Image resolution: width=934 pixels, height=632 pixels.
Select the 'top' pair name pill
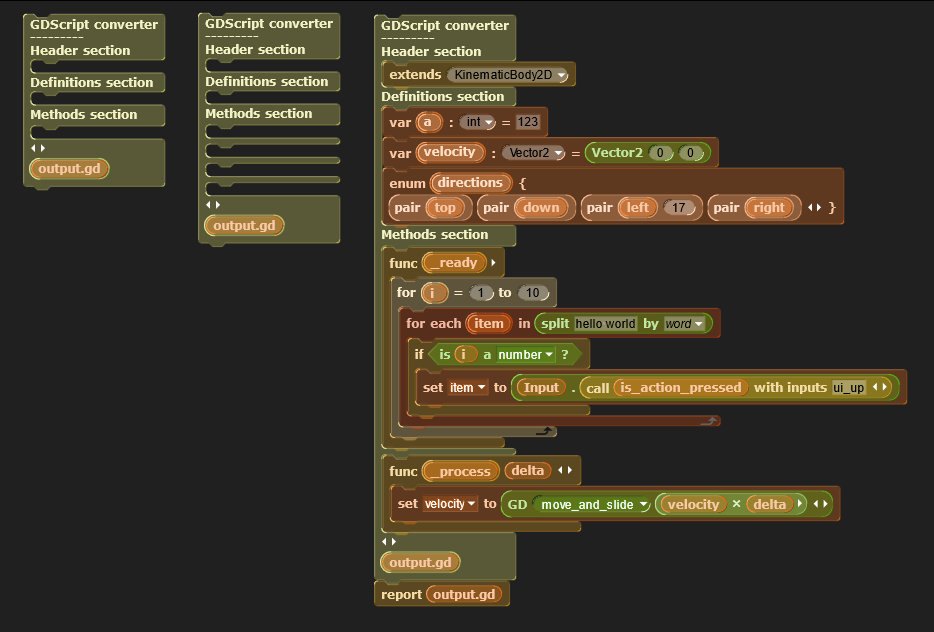click(445, 208)
